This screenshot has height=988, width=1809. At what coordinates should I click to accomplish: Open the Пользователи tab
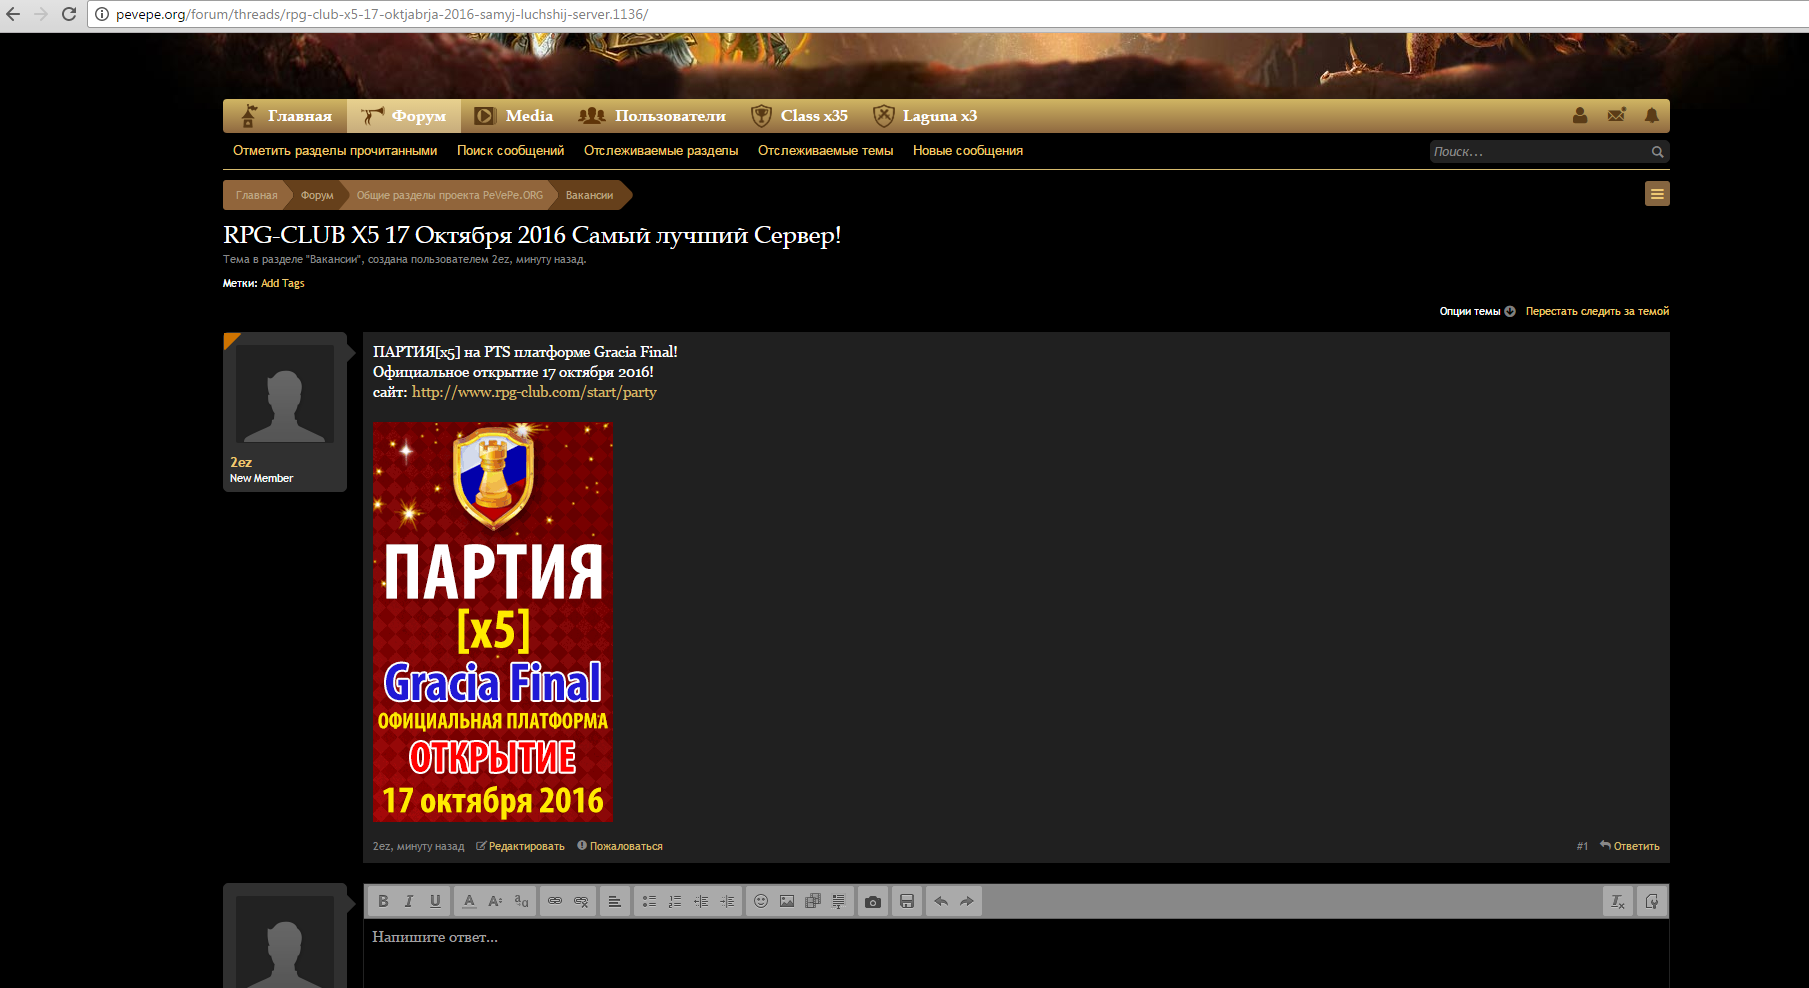(x=652, y=116)
